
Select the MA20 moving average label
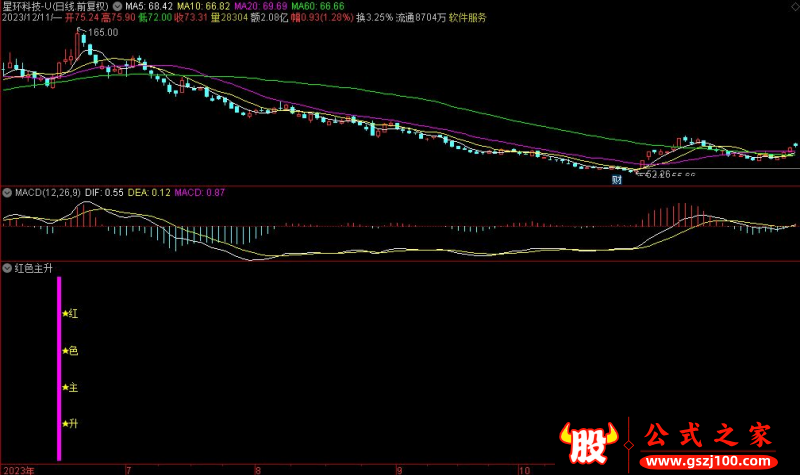click(256, 5)
